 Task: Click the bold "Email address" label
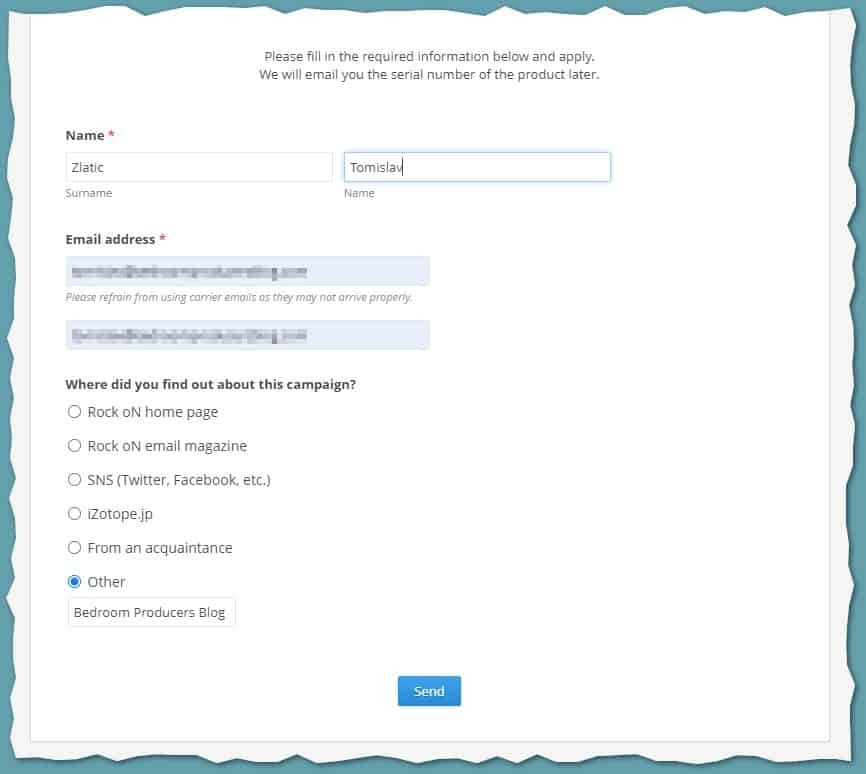pyautogui.click(x=110, y=240)
